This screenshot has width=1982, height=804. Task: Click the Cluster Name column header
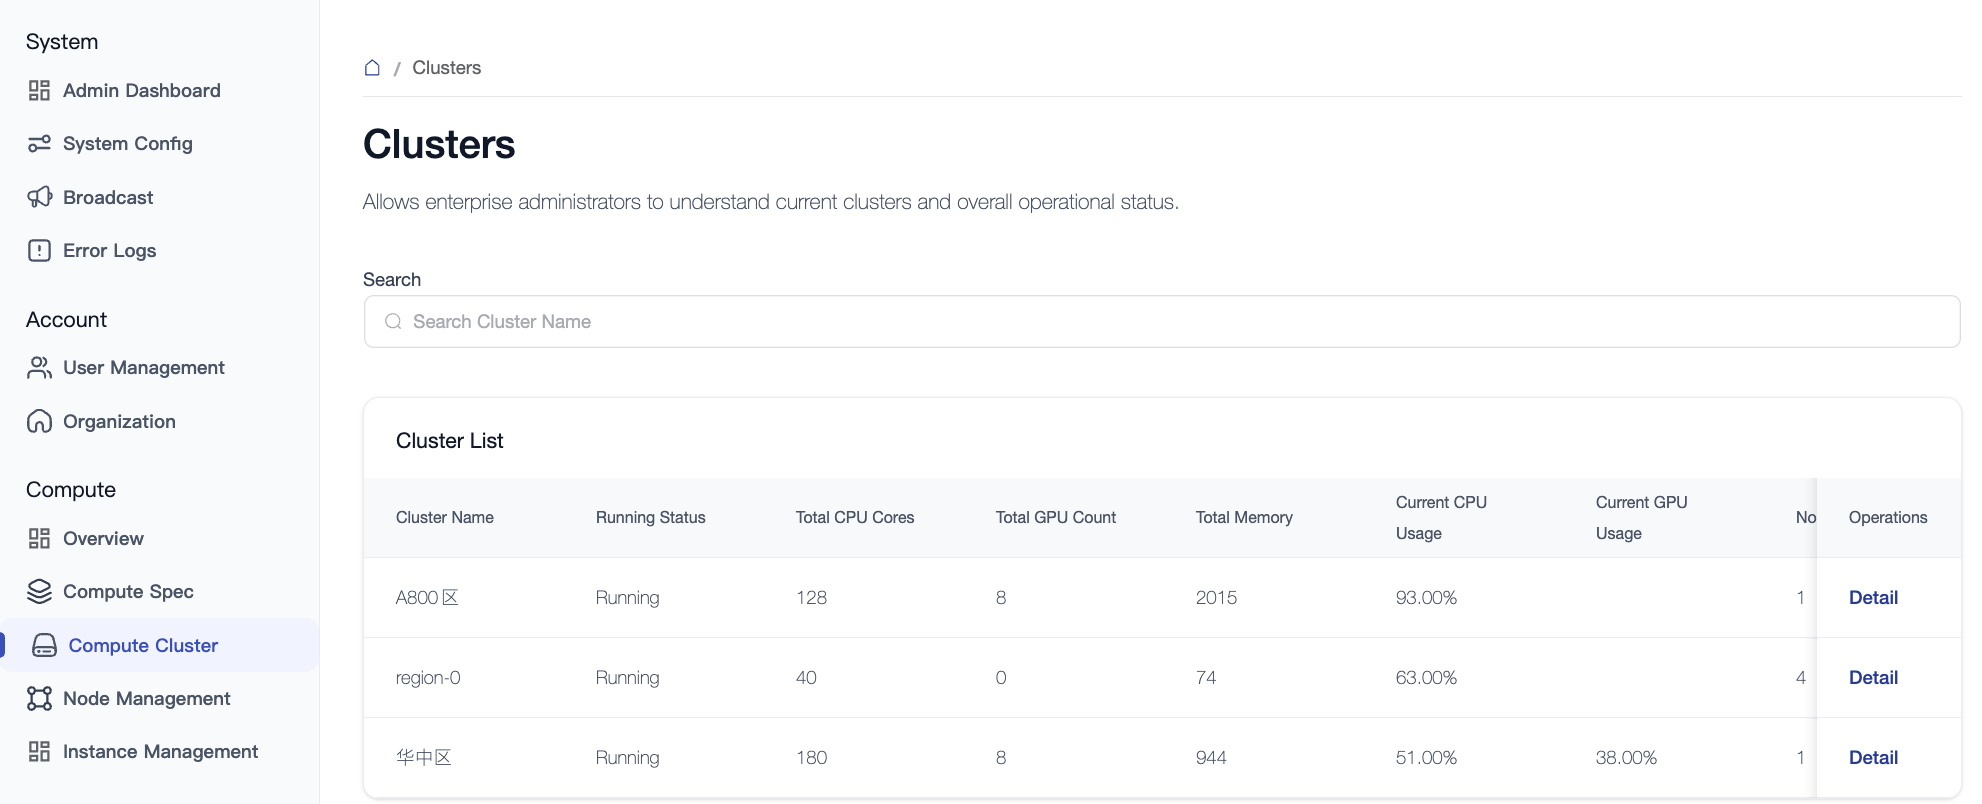tap(445, 518)
